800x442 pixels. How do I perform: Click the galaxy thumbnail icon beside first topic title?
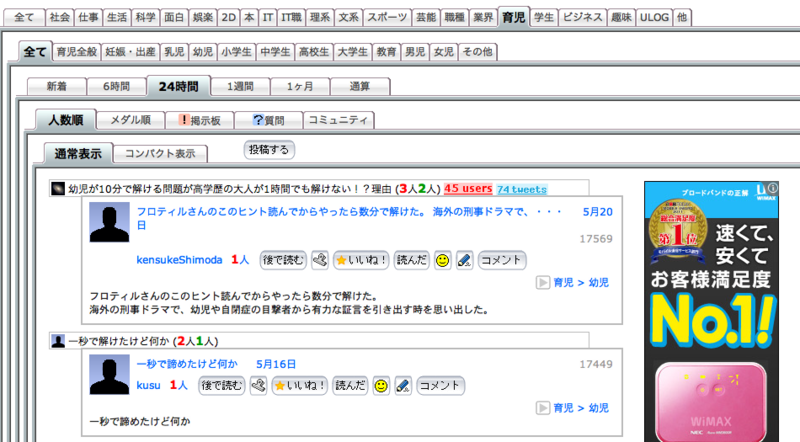pos(58,189)
